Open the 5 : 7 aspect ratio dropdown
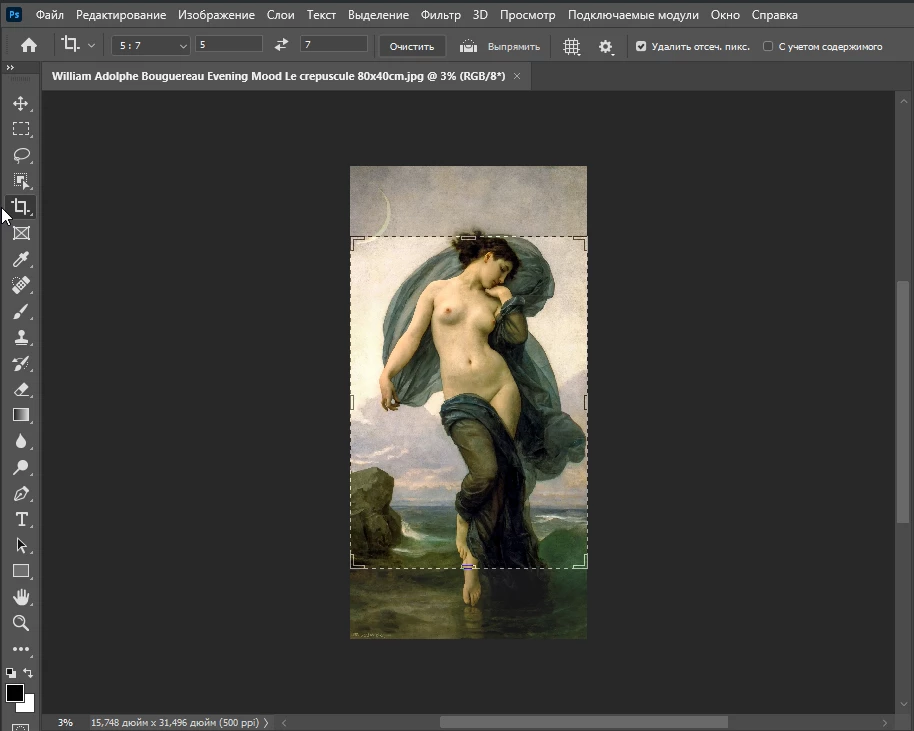Viewport: 914px width, 731px height. pyautogui.click(x=150, y=45)
